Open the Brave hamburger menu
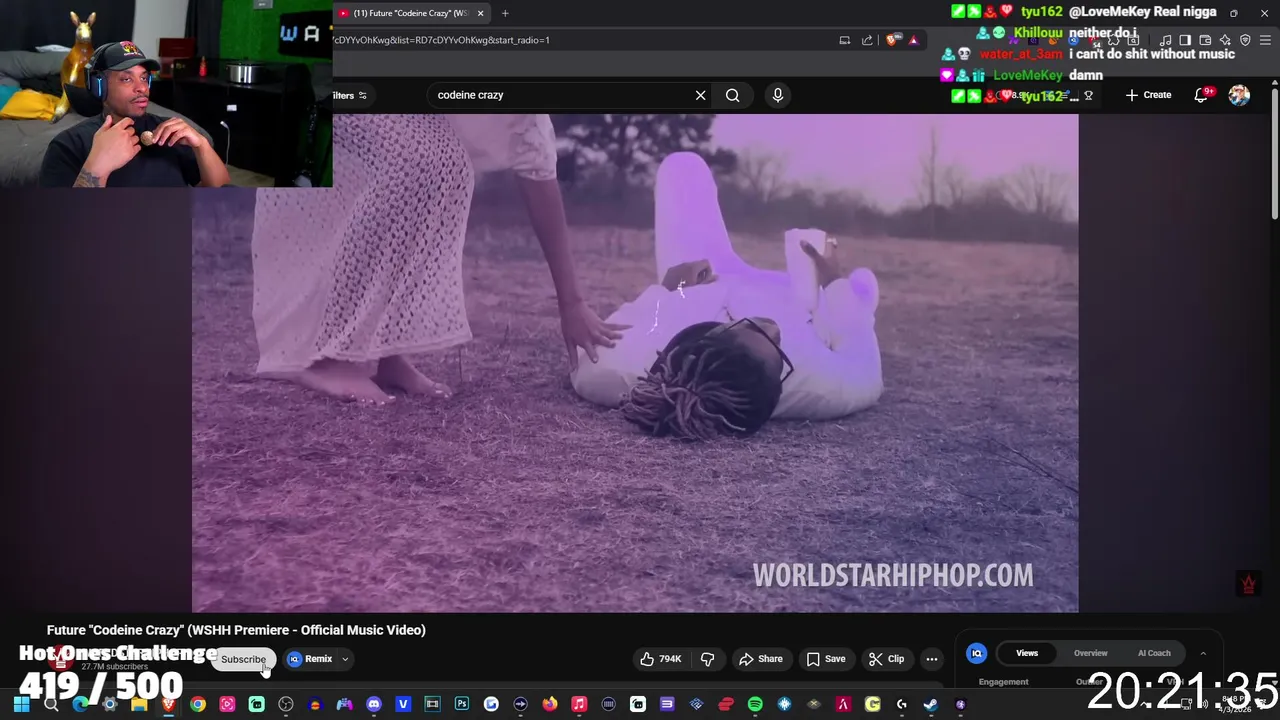This screenshot has width=1280, height=720. pos(1265,40)
